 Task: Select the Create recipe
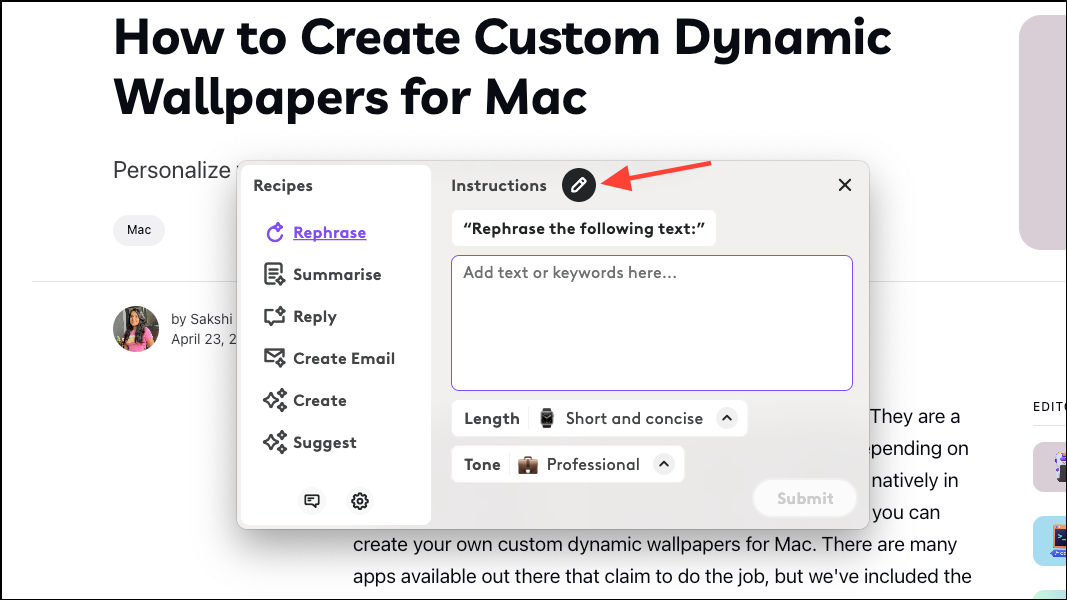click(320, 401)
